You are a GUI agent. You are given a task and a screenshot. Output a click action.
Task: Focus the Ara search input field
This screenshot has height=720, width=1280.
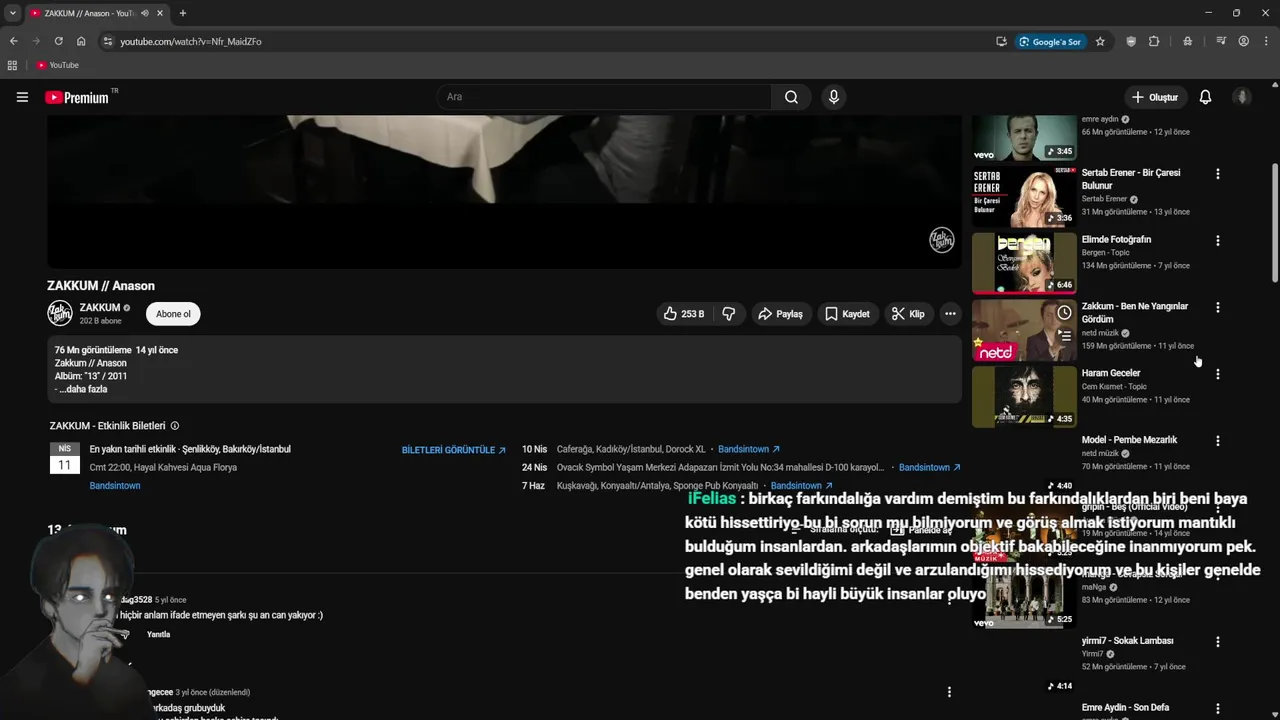(604, 97)
